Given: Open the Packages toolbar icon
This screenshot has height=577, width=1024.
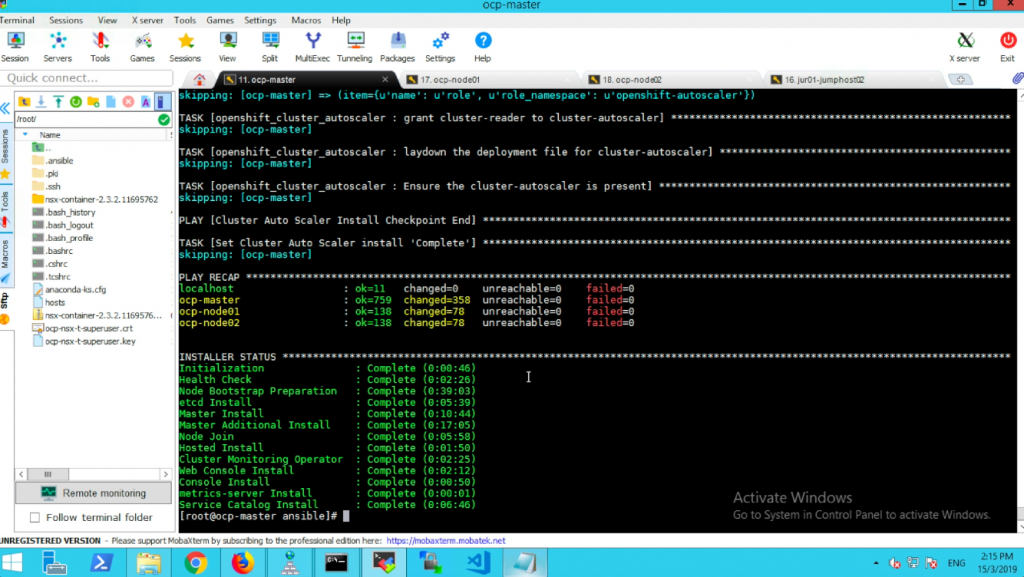Looking at the screenshot, I should [397, 47].
